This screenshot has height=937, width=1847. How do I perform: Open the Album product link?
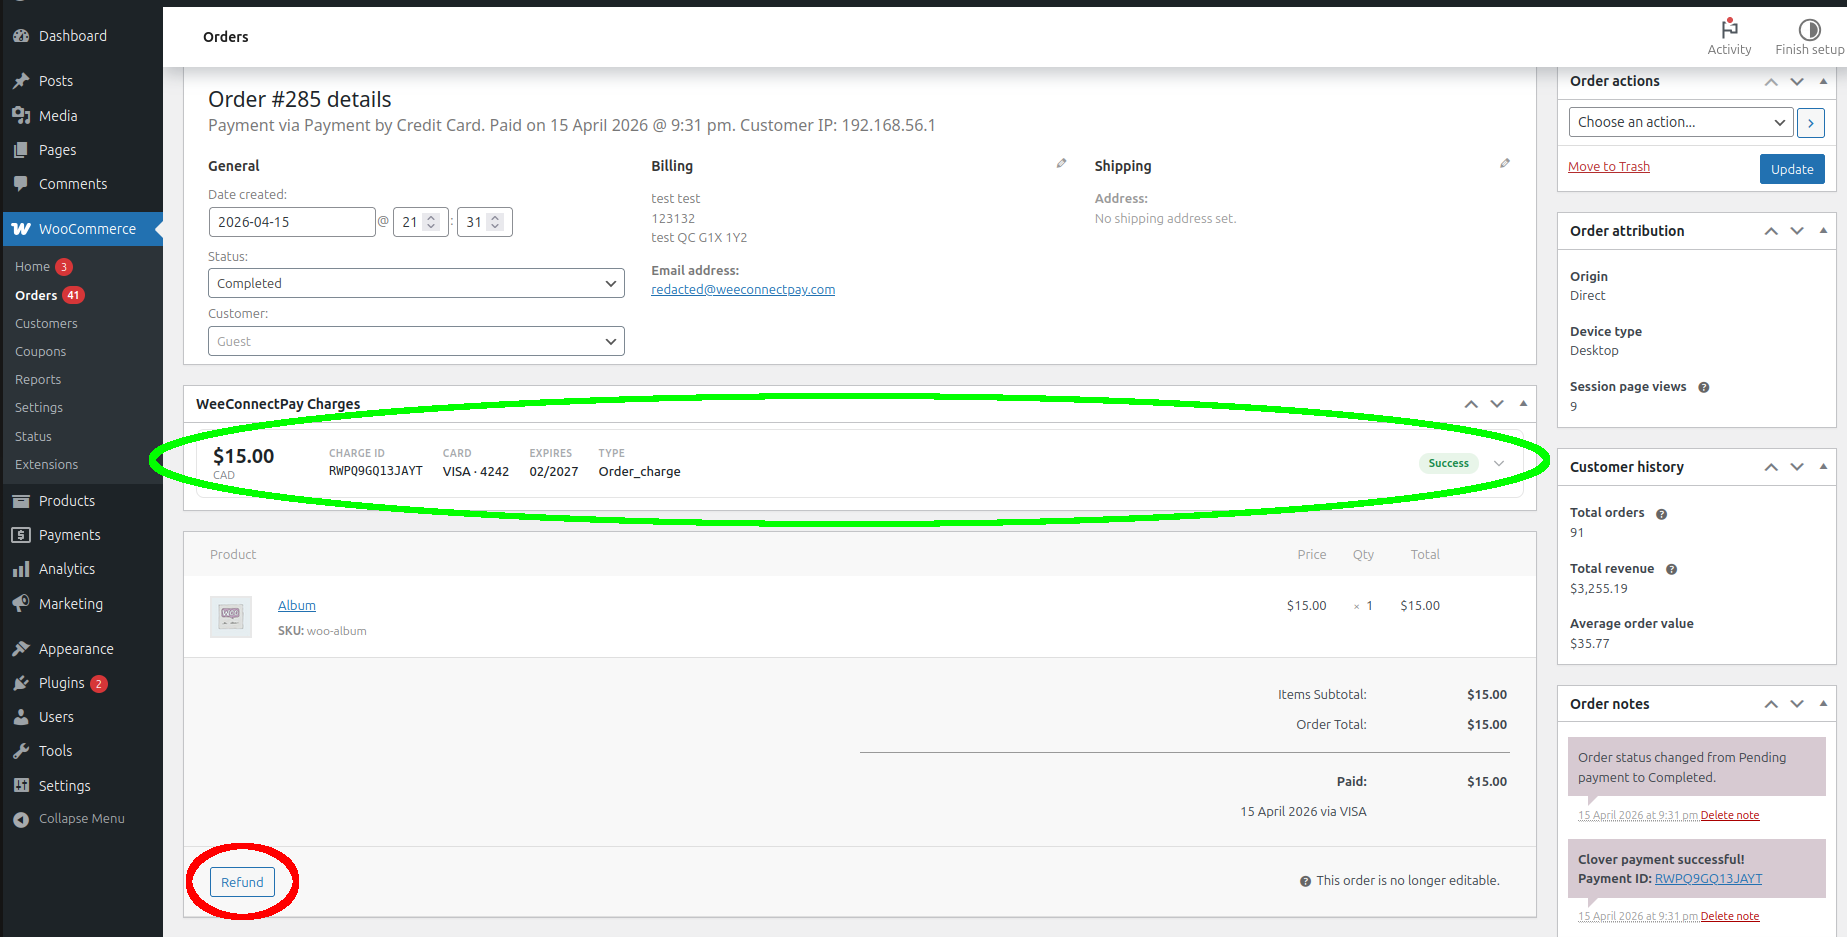297,606
